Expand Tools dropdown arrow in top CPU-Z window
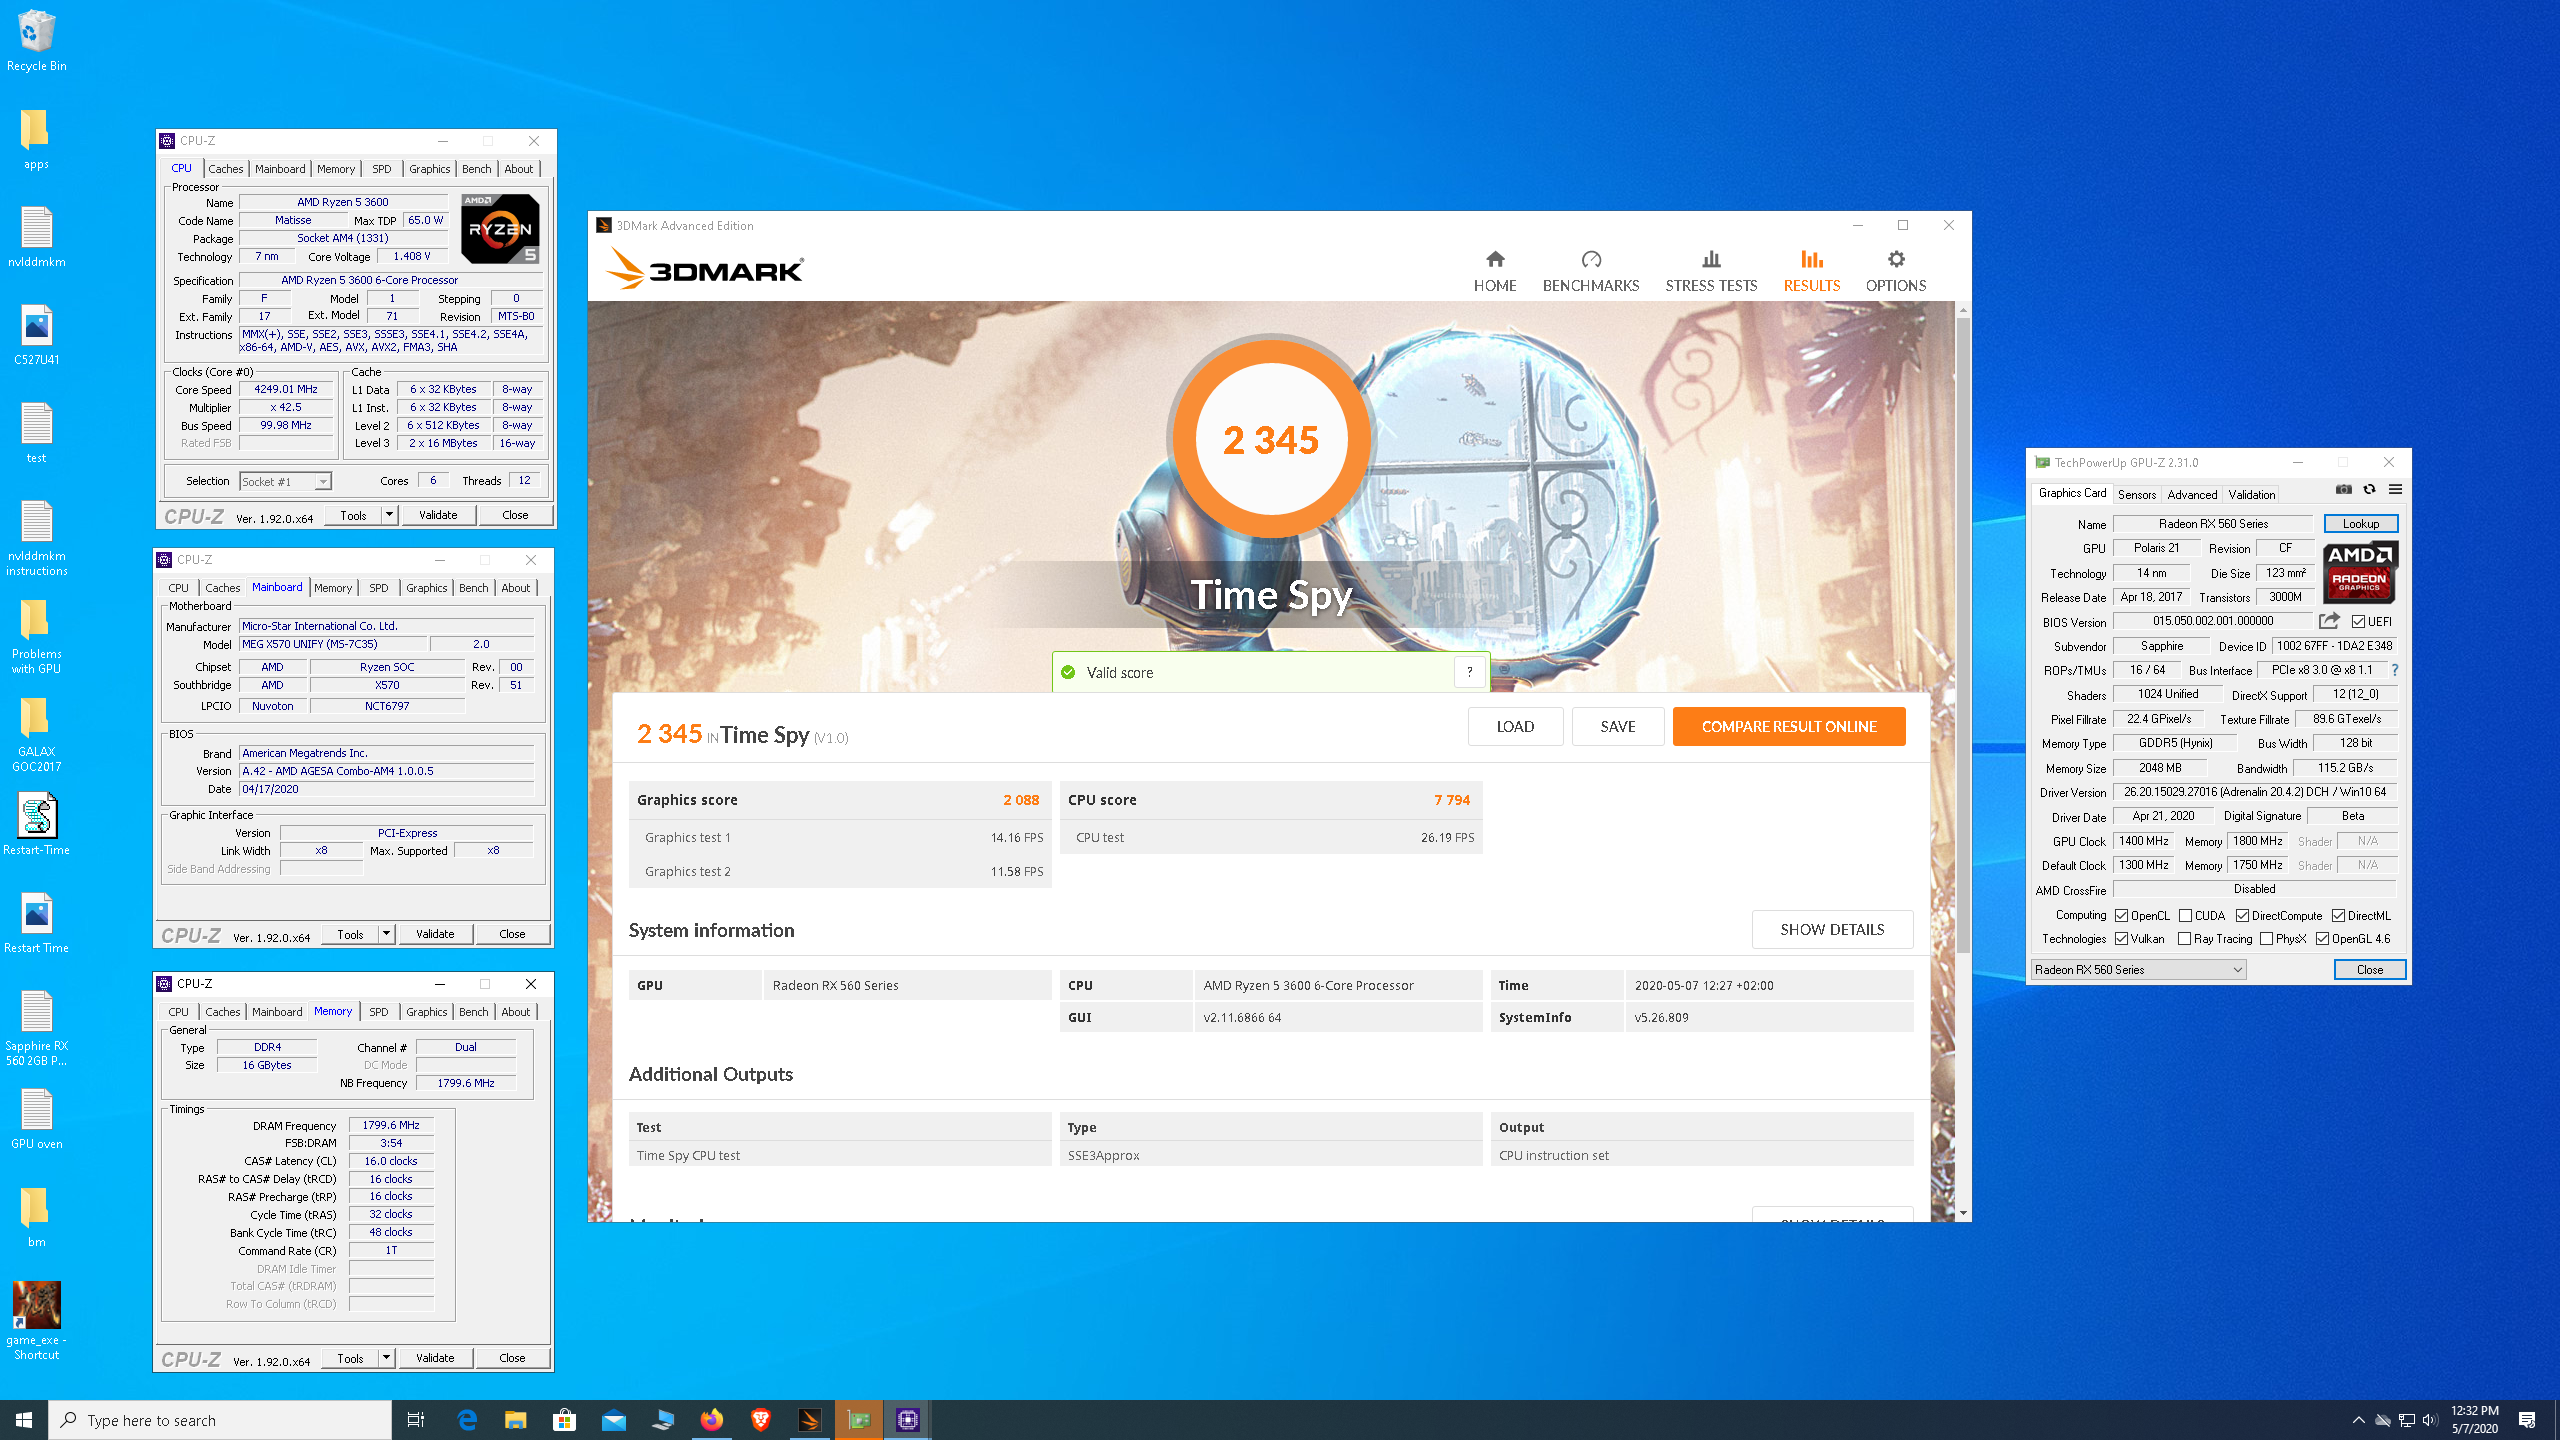 click(389, 515)
